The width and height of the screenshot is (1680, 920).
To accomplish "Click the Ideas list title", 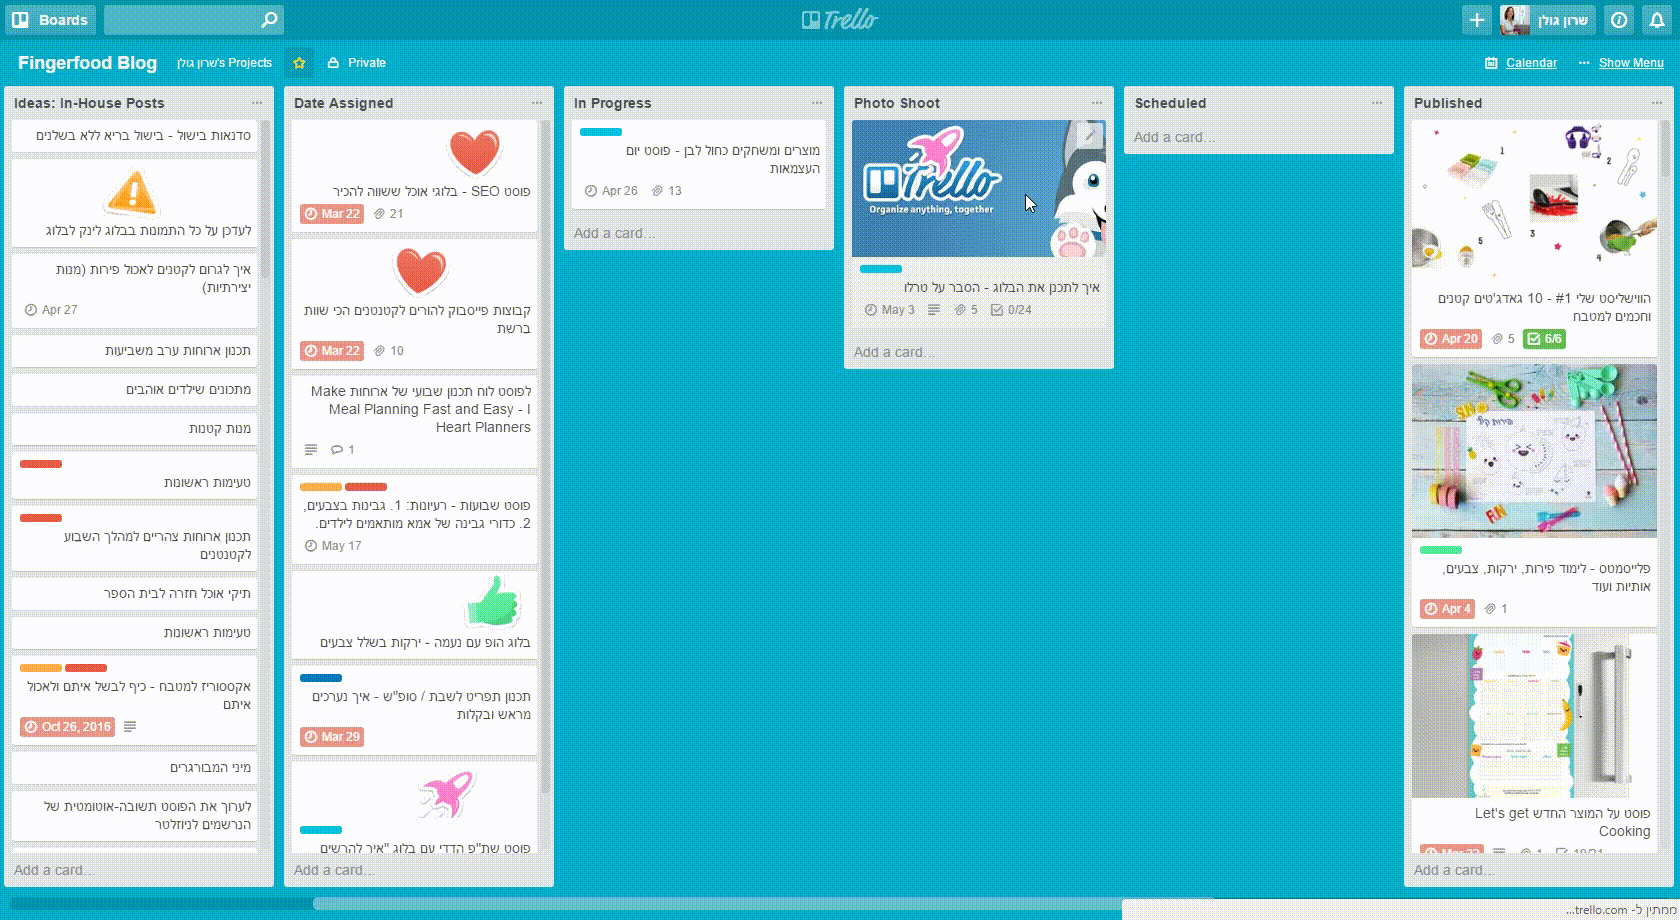I will (x=89, y=103).
